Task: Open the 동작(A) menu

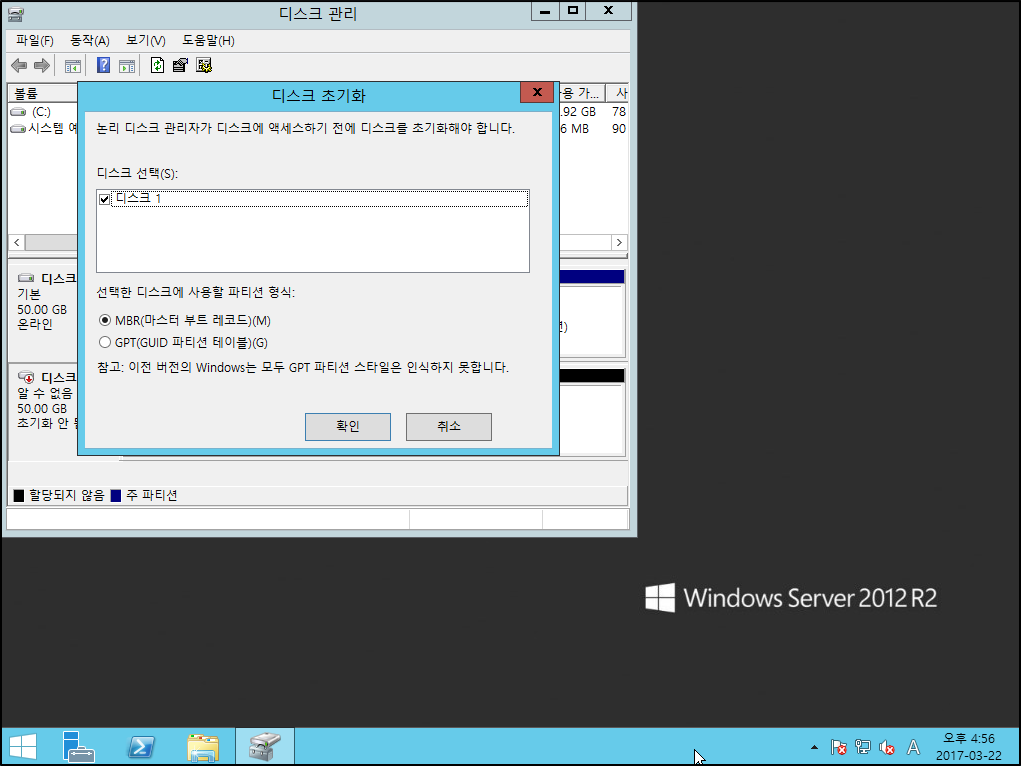Action: coord(90,40)
